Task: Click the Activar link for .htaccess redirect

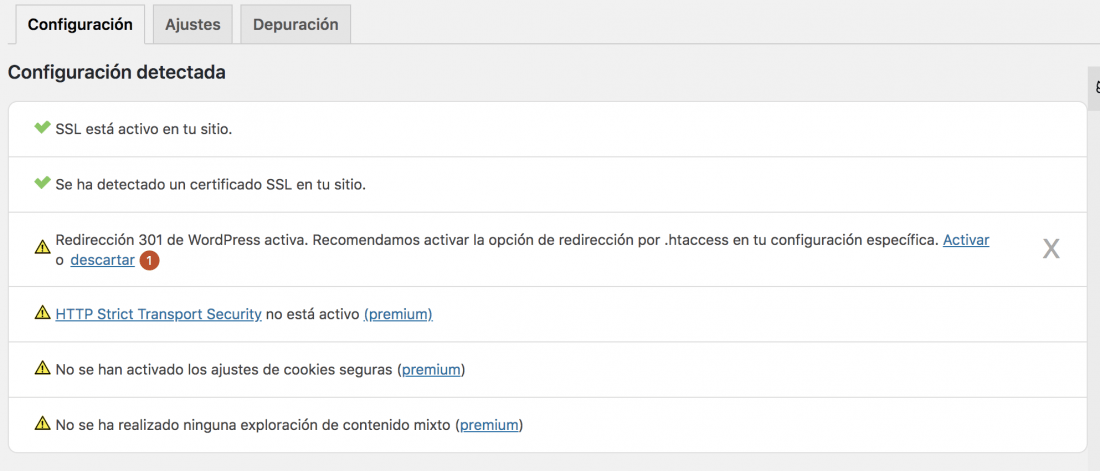Action: point(966,240)
